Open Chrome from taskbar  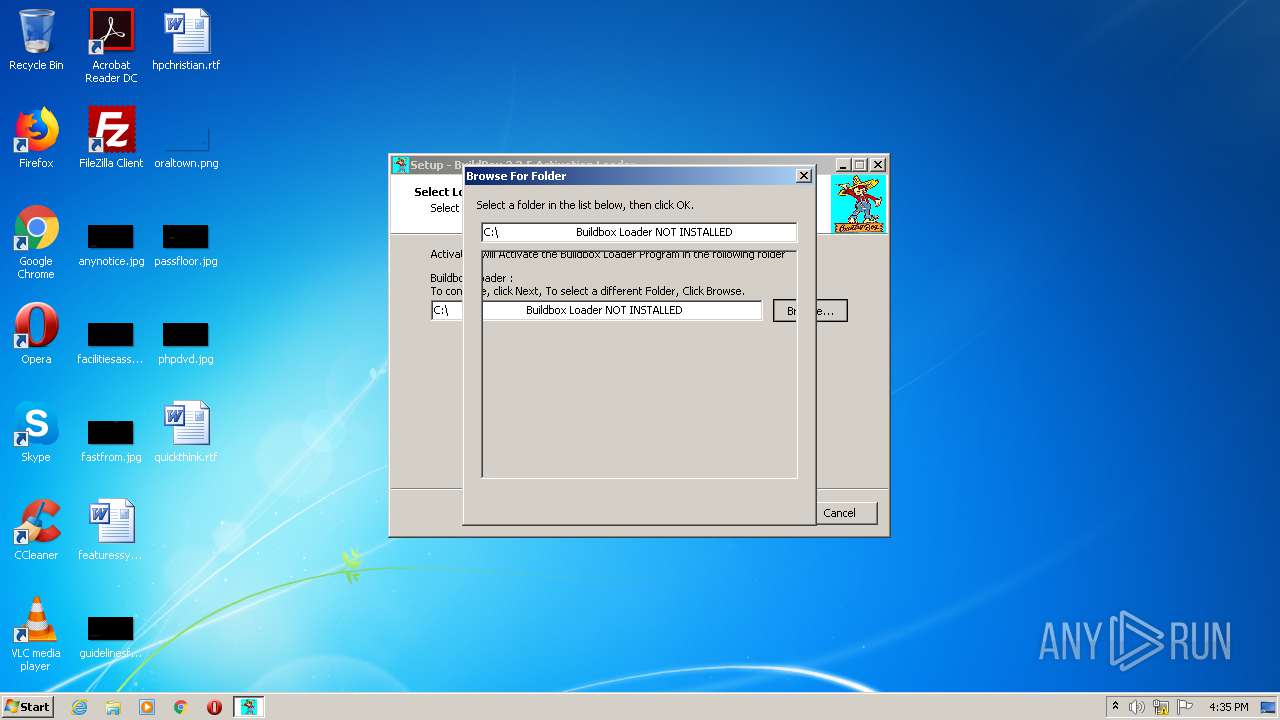click(x=181, y=707)
